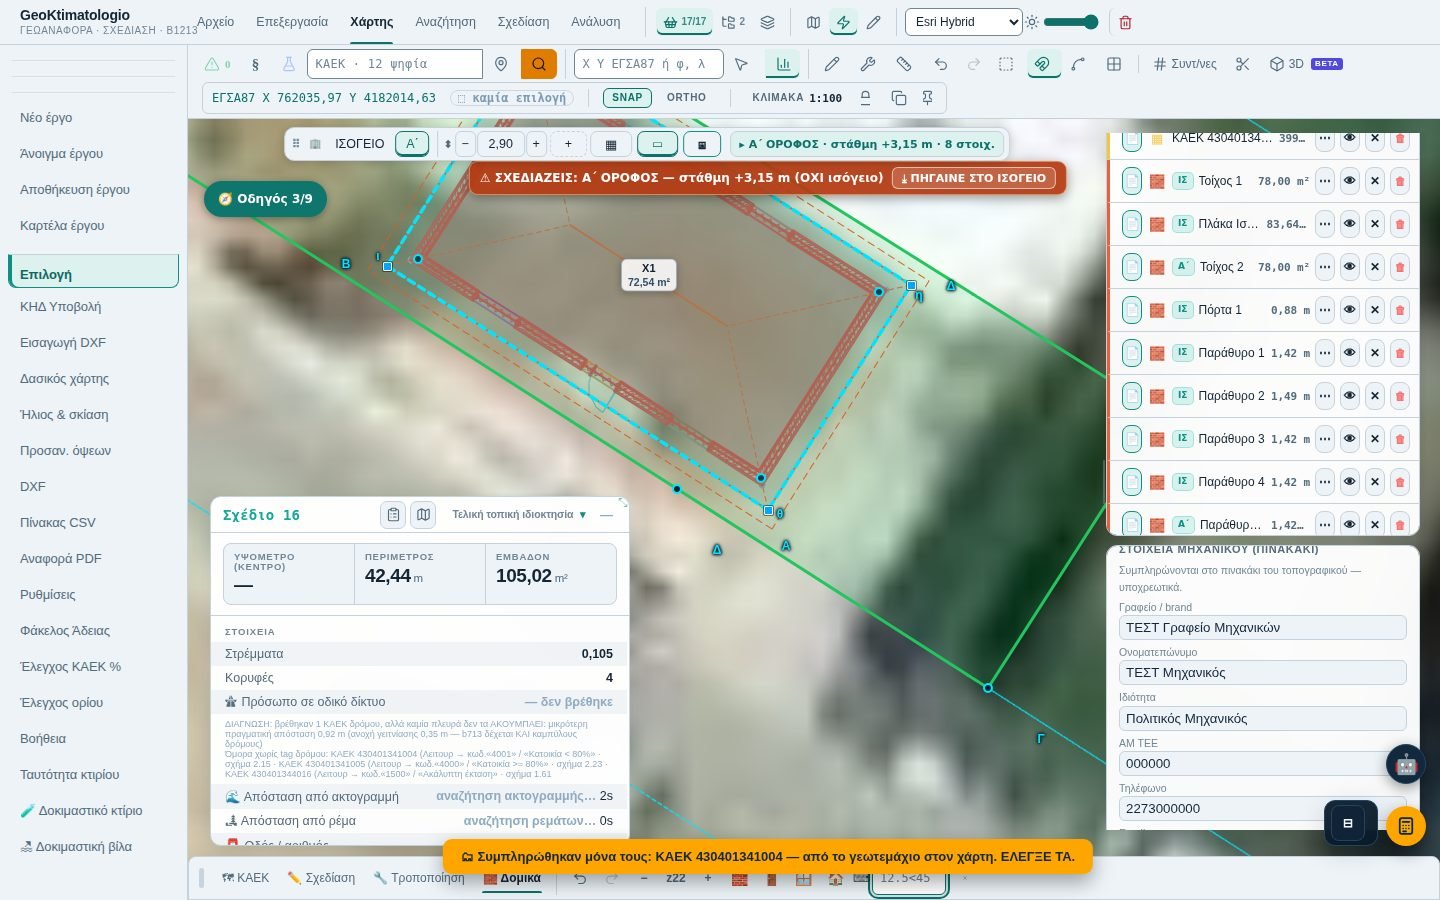Switch to the Σχεδίαση bottom tab
Viewport: 1440px width, 900px height.
pos(321,878)
